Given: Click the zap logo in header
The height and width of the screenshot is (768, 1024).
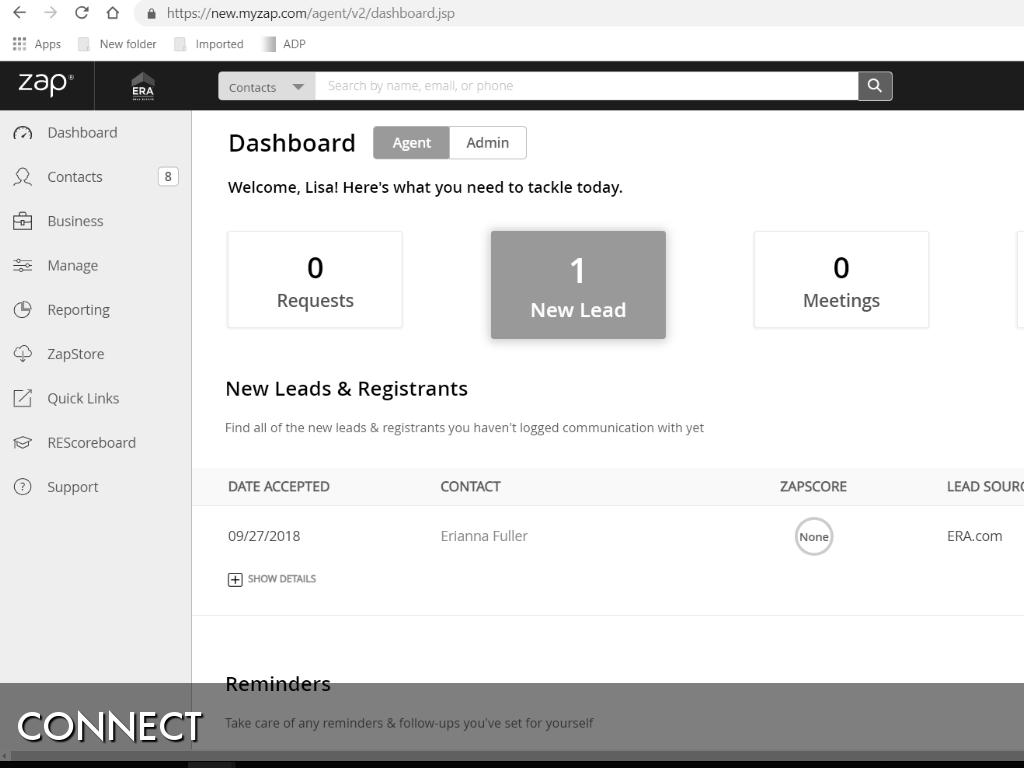Looking at the screenshot, I should click(x=46, y=85).
